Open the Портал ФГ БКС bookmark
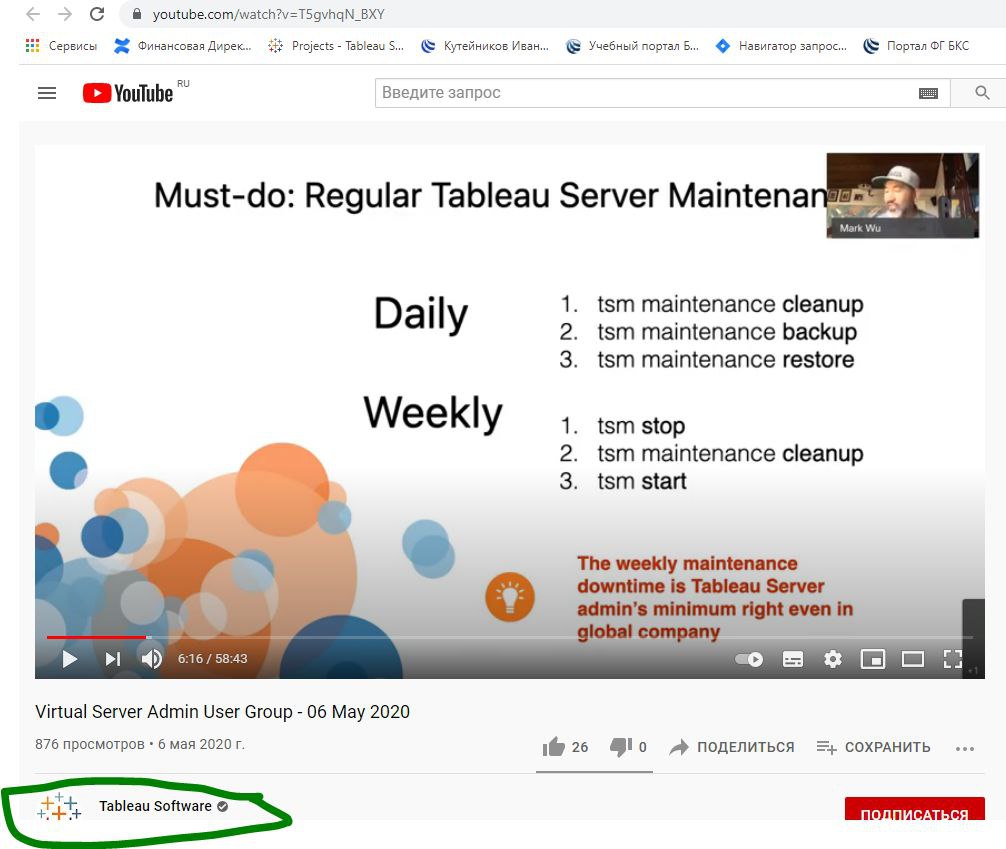The image size is (1006, 849). [x=916, y=46]
